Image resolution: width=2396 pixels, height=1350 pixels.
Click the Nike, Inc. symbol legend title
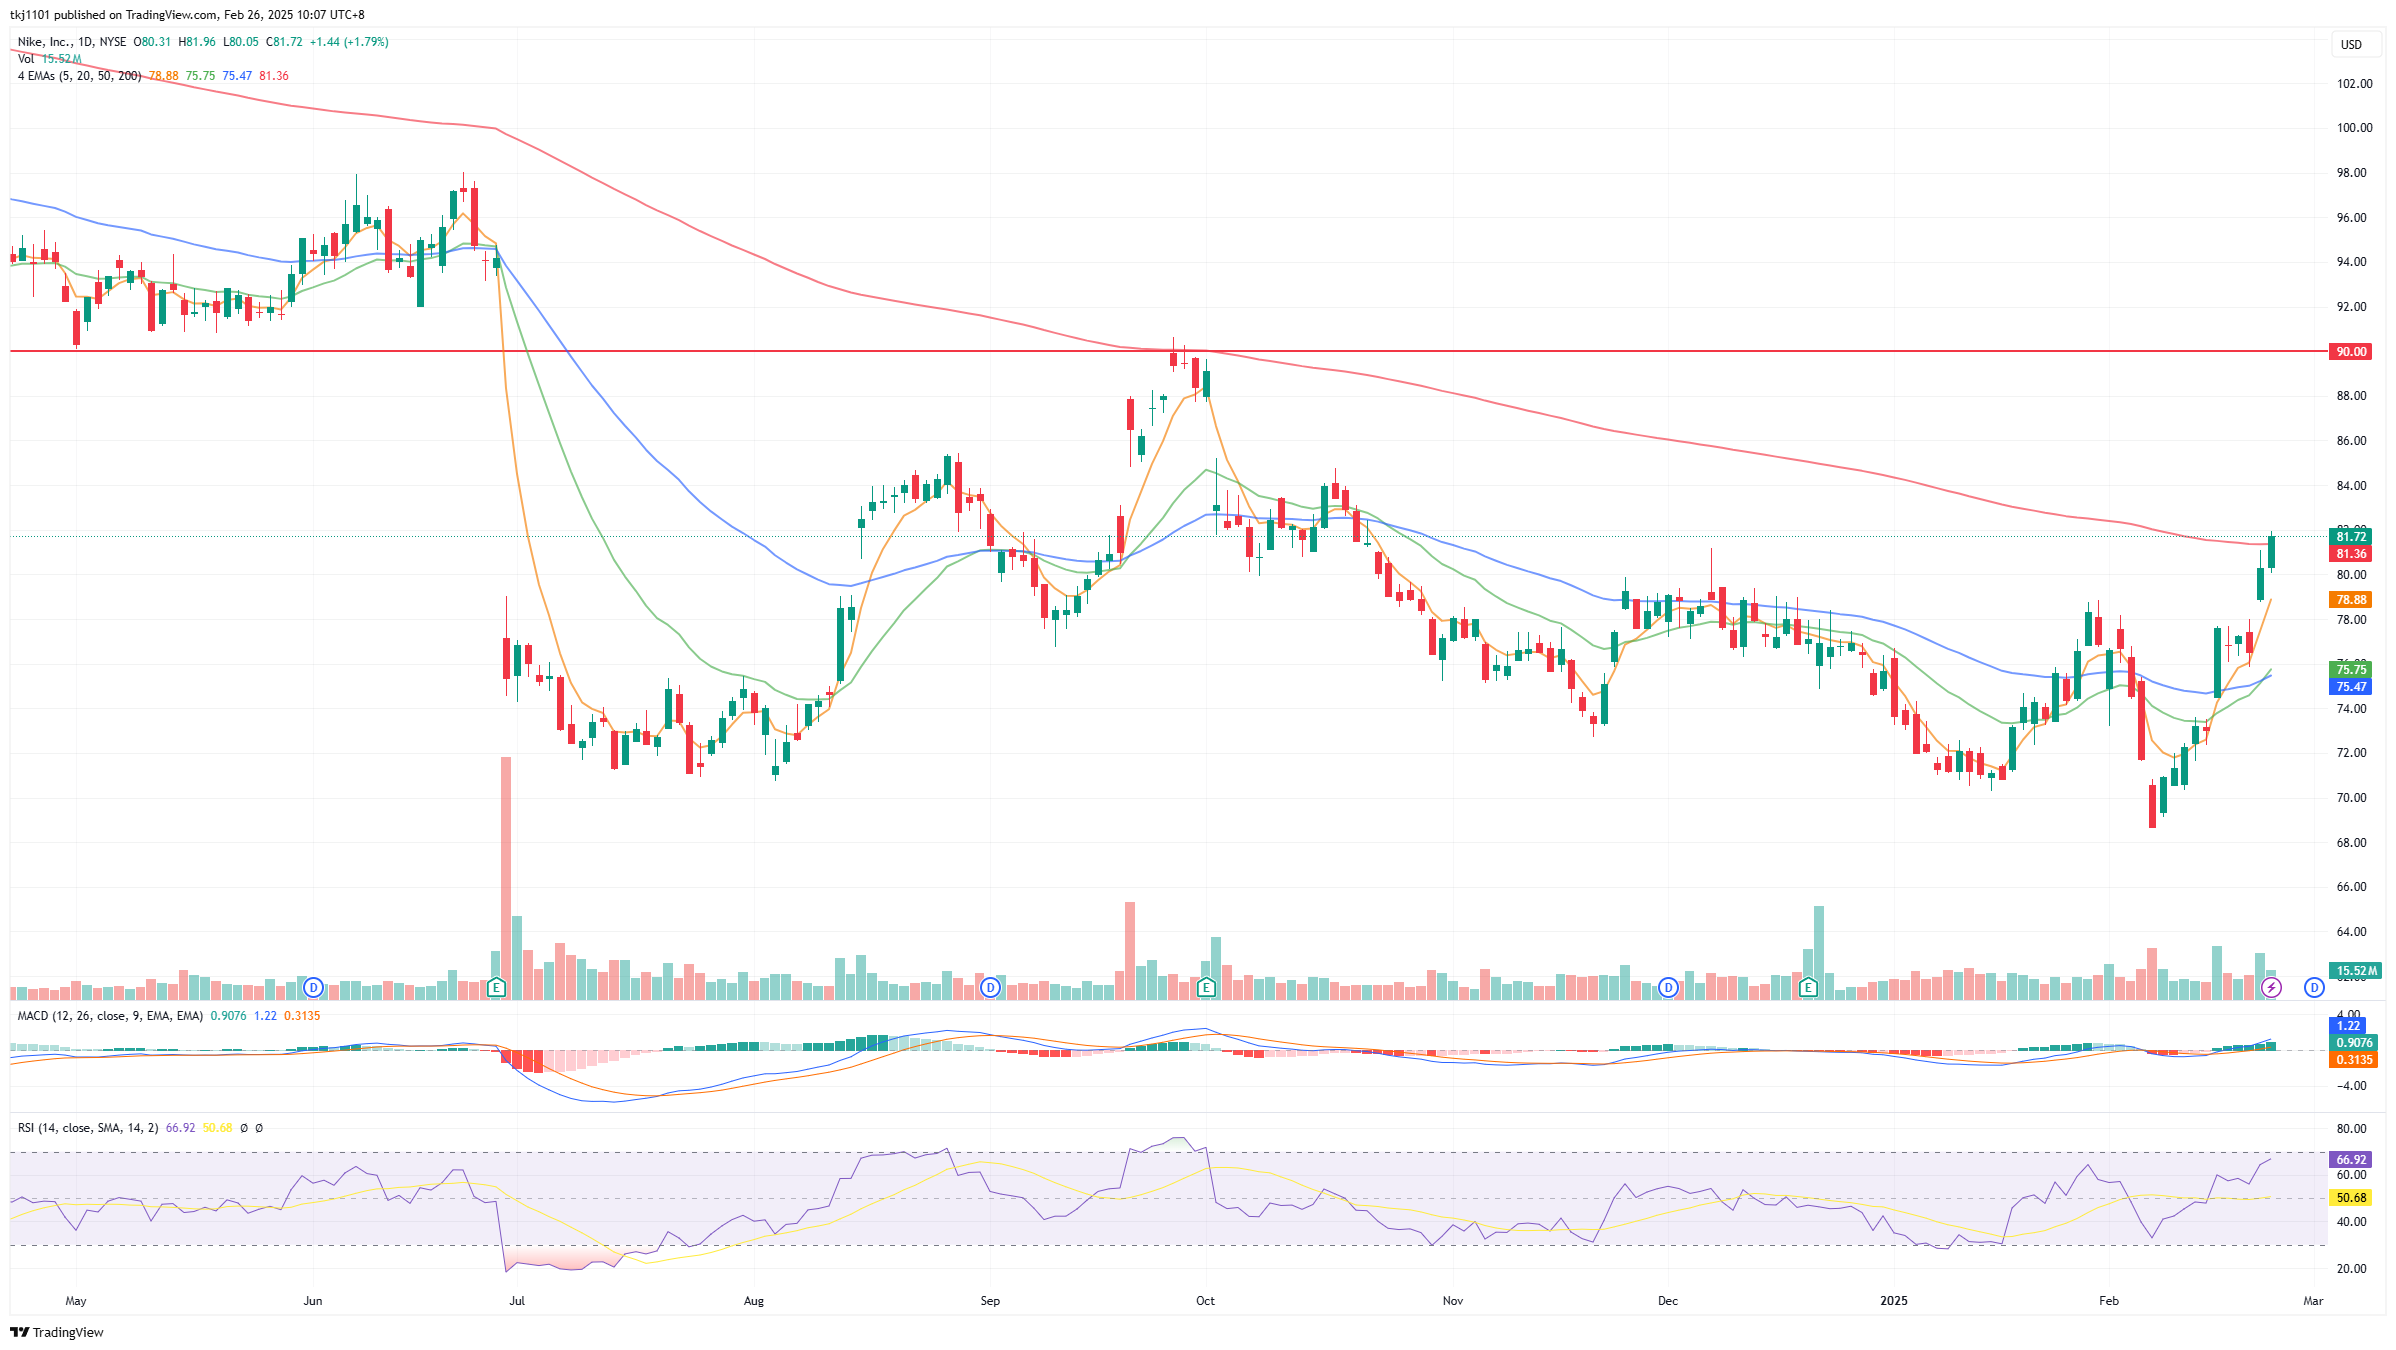[72, 42]
